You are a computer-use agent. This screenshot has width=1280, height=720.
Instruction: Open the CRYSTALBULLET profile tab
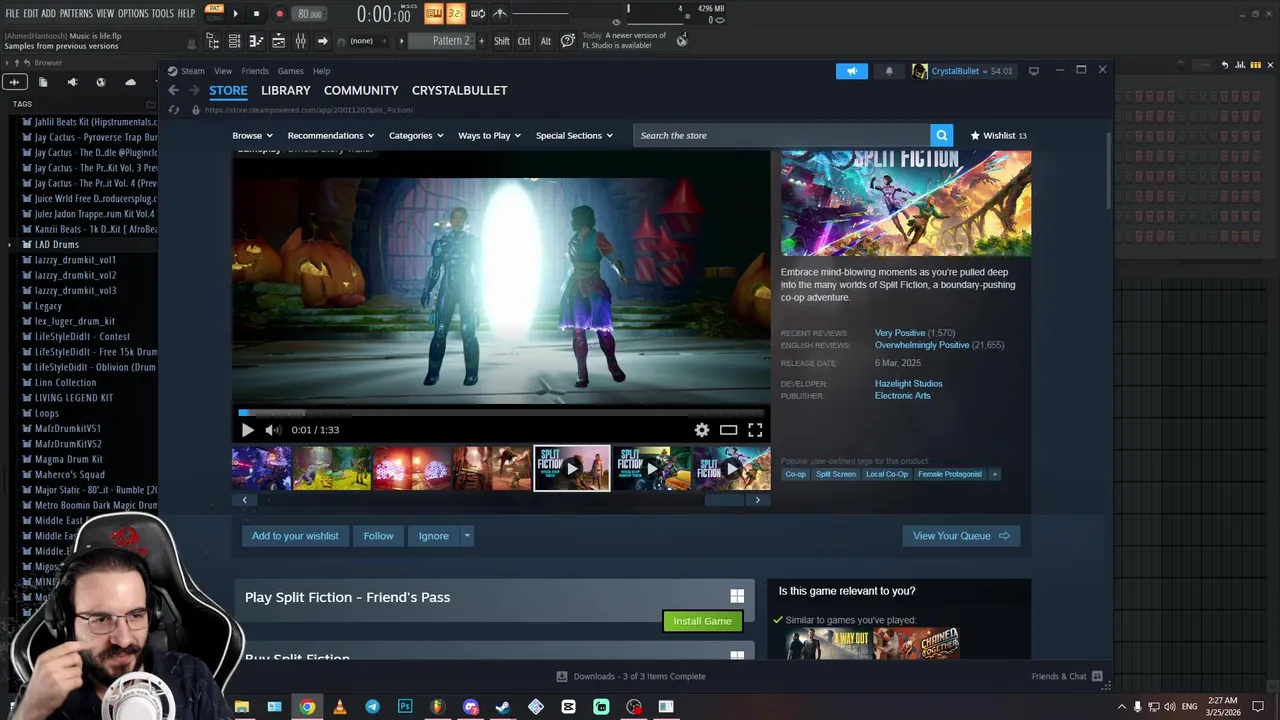click(x=460, y=90)
